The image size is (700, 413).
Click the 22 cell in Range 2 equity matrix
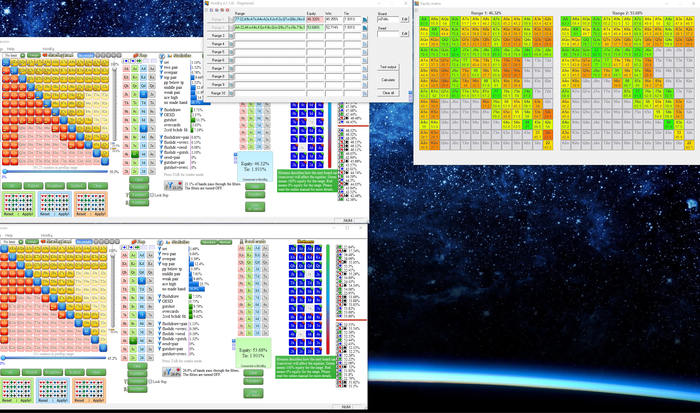689,145
